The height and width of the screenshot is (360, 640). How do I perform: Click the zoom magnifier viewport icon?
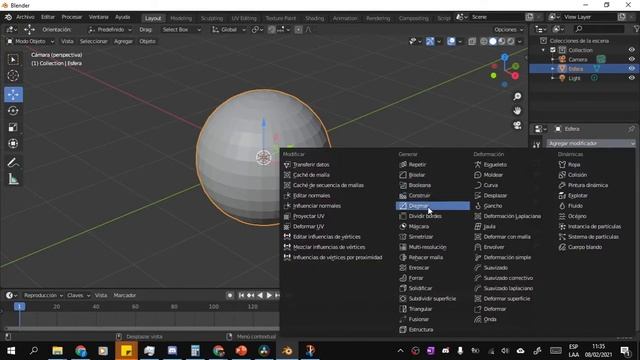[517, 96]
